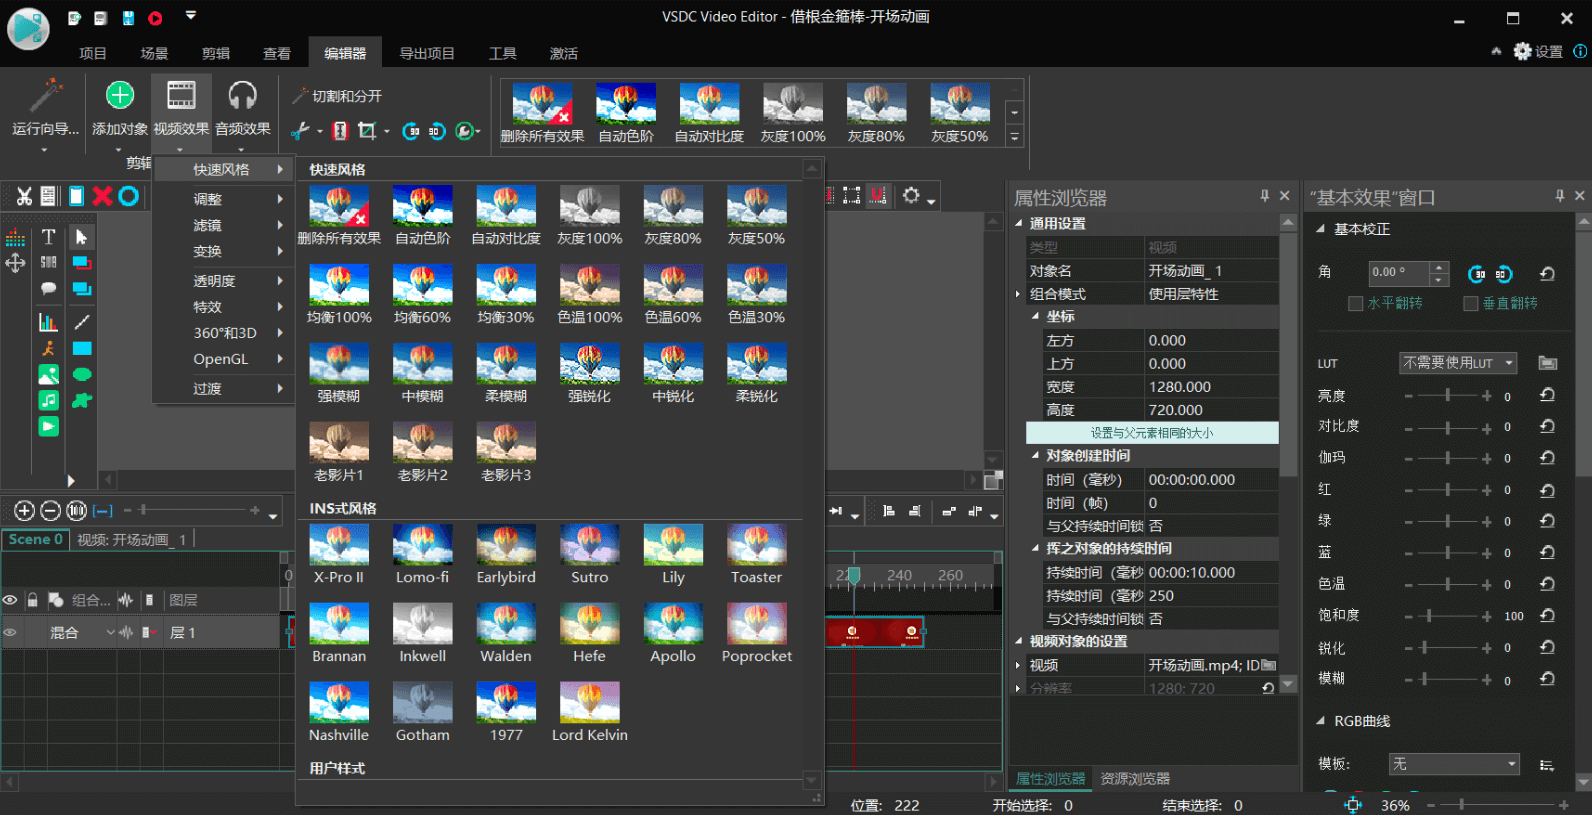Screen dimensions: 1592x815
Task: Open the LUT 不需要使用LUT dropdown
Action: [x=1457, y=363]
